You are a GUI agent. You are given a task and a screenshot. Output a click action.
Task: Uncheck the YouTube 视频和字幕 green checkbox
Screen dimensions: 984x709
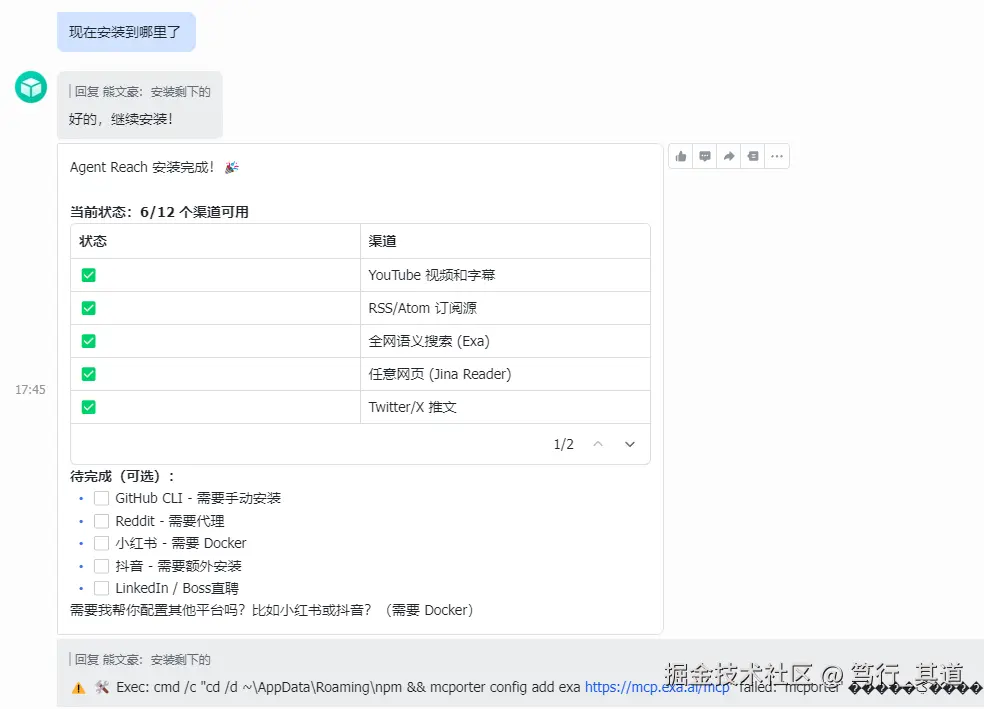[x=88, y=274]
